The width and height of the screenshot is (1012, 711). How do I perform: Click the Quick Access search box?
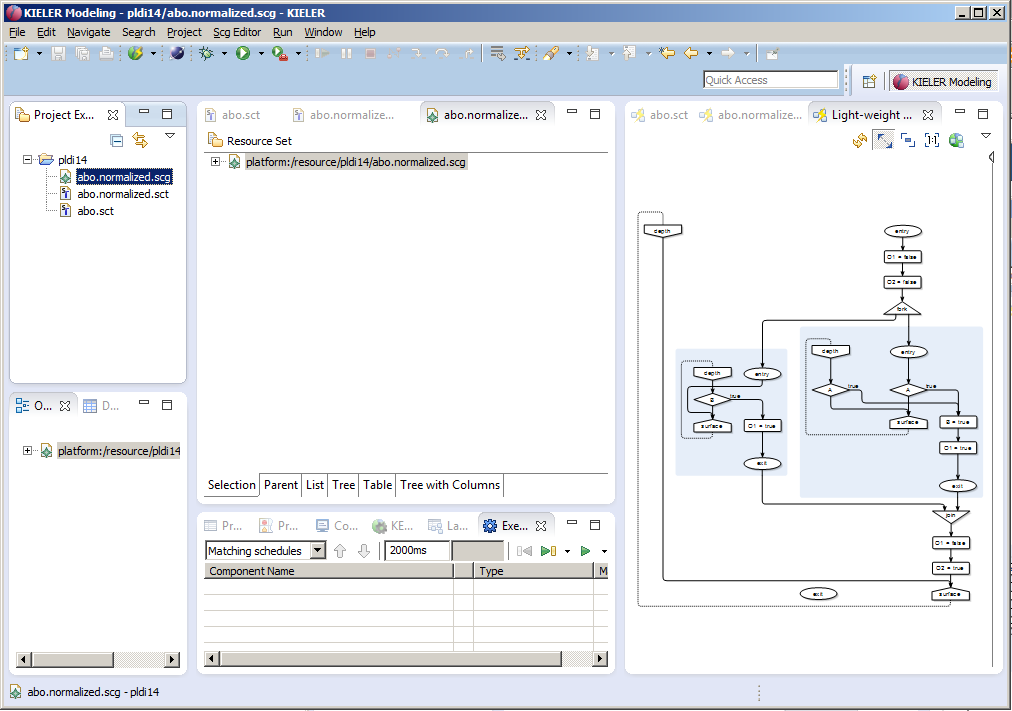pyautogui.click(x=770, y=80)
